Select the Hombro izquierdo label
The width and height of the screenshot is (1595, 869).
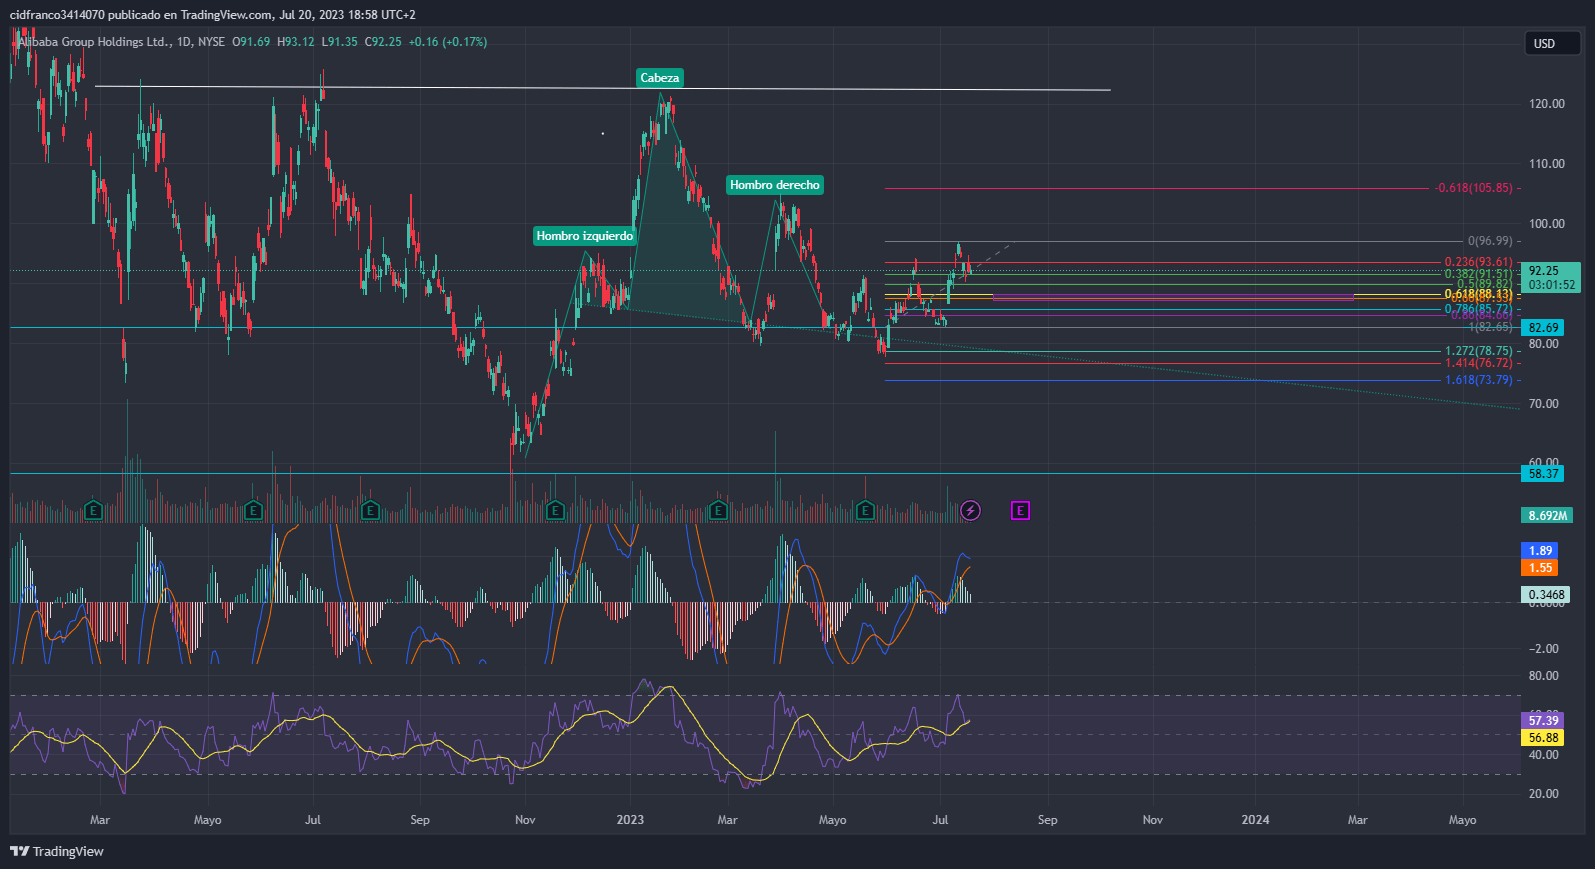pos(585,236)
